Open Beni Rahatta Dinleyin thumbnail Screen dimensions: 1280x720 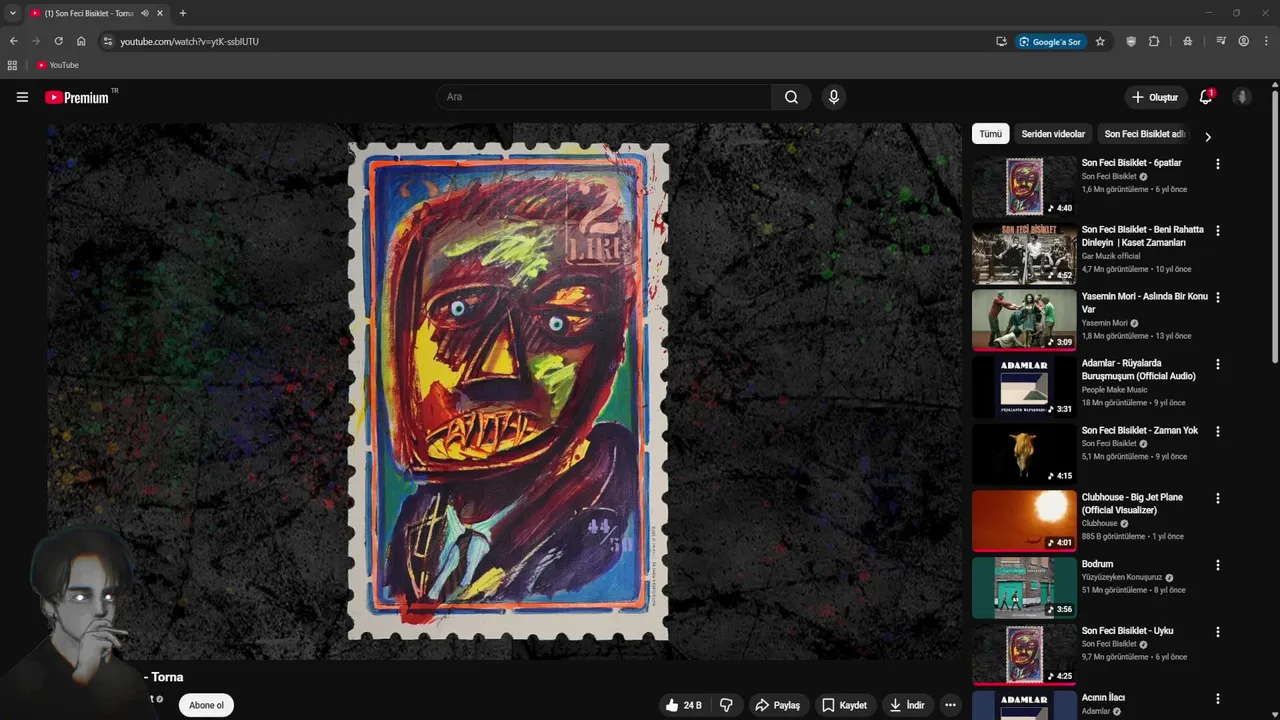pos(1024,254)
